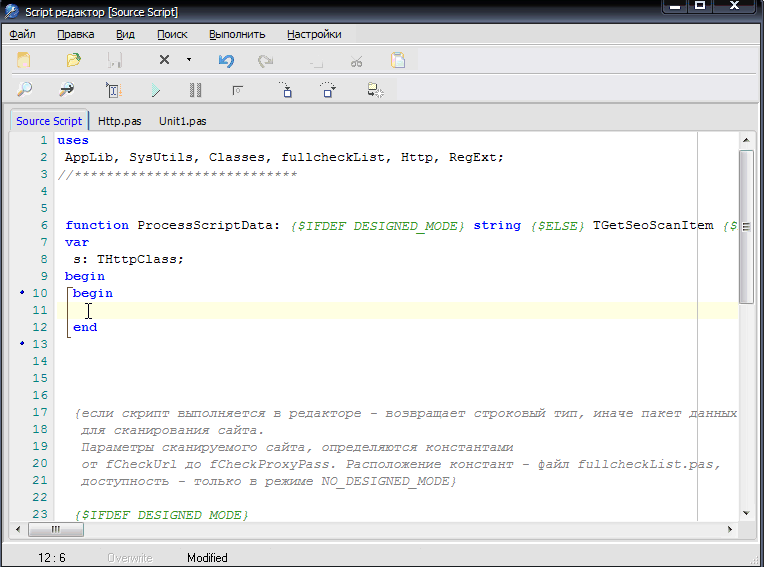Click the Undo arrow icon
Viewport: 764px width, 567px height.
click(x=226, y=61)
